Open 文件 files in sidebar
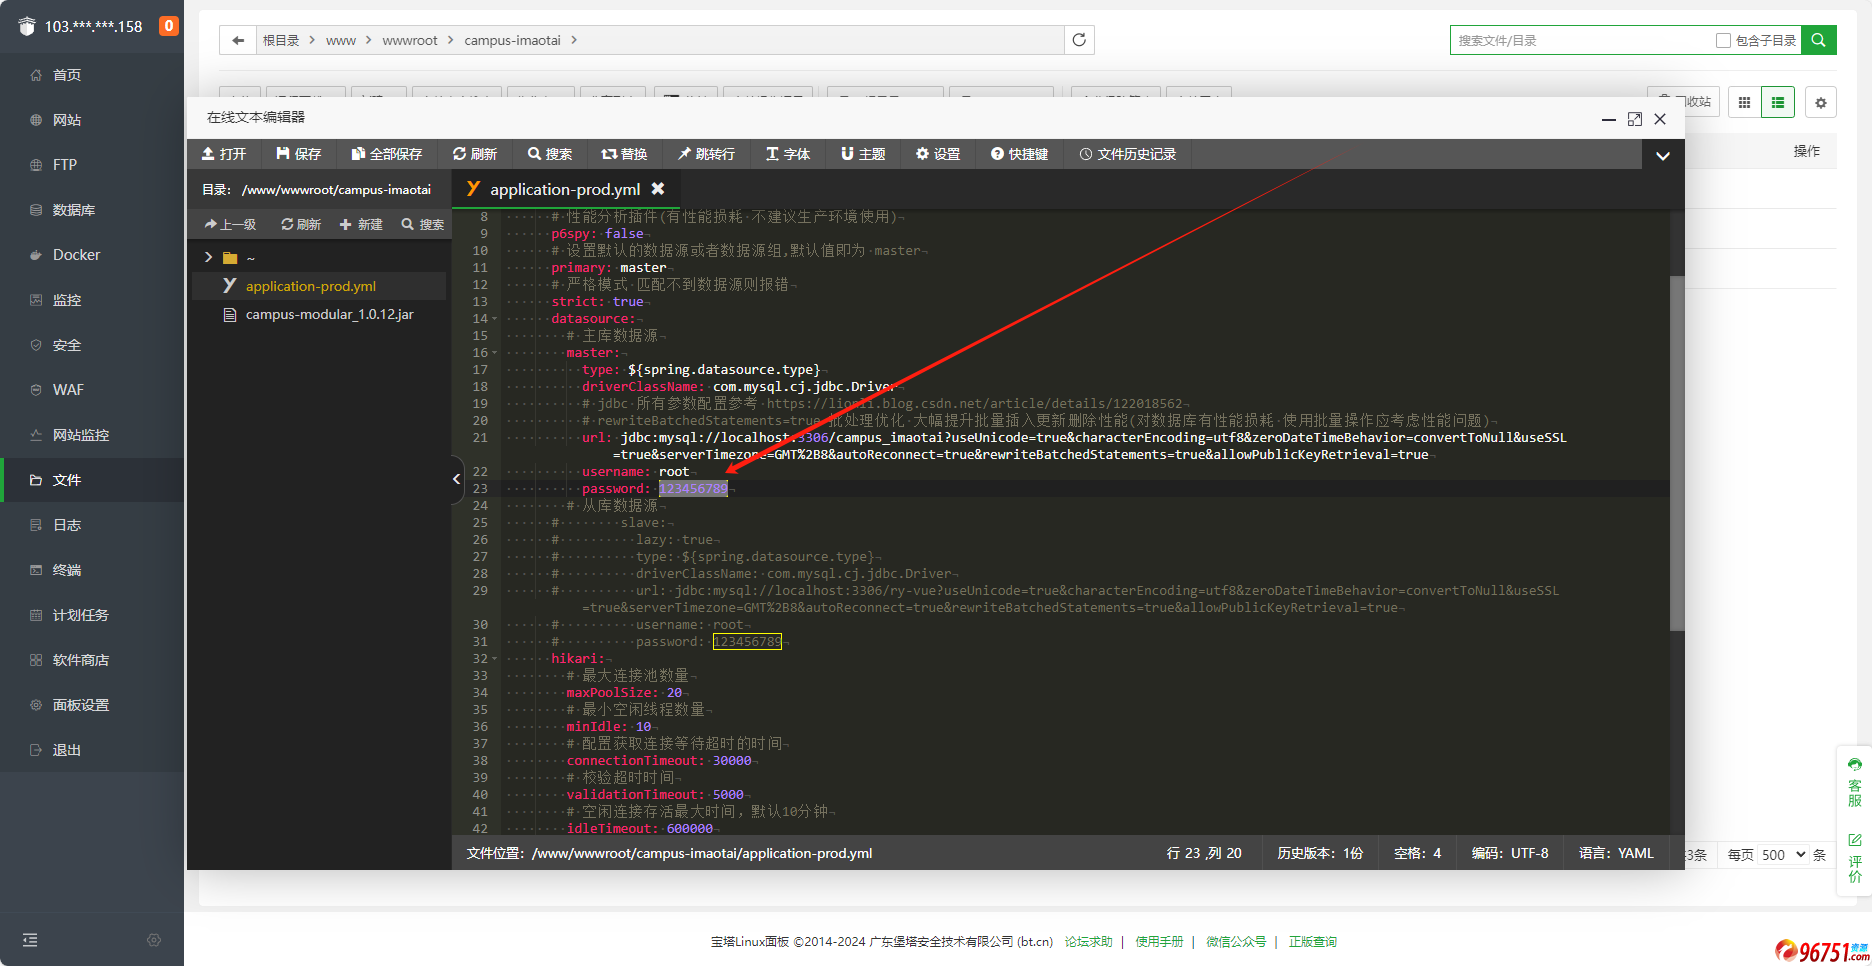 tap(92, 480)
